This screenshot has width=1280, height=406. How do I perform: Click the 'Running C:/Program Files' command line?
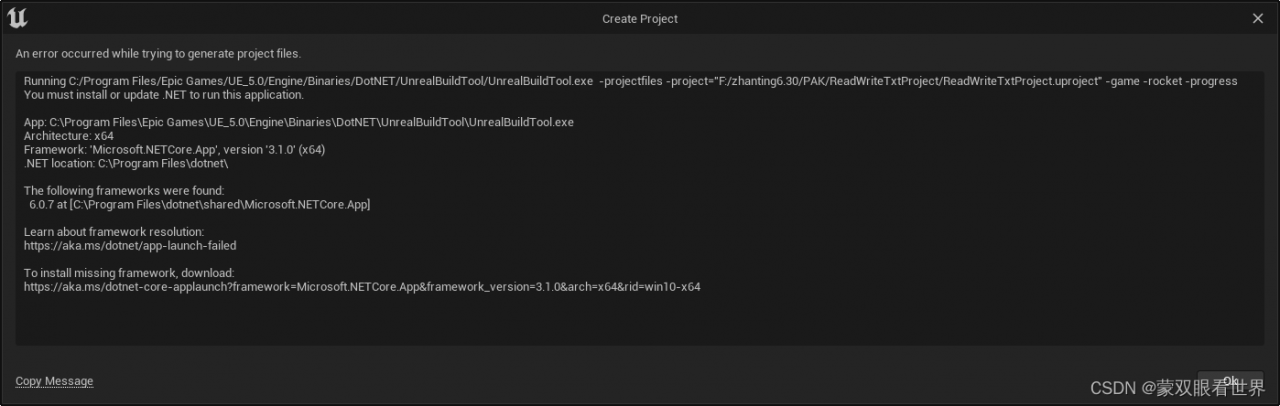point(630,81)
